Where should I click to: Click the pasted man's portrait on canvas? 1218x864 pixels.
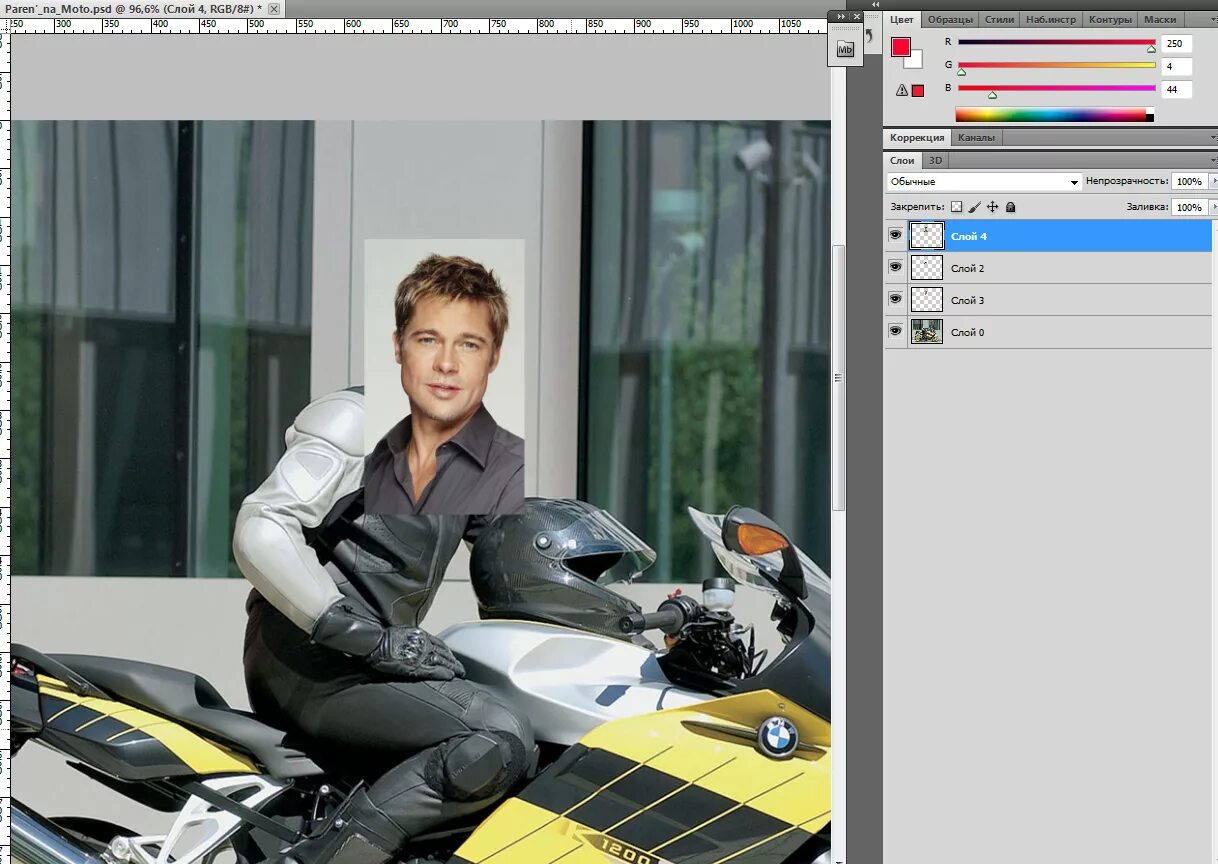[444, 377]
